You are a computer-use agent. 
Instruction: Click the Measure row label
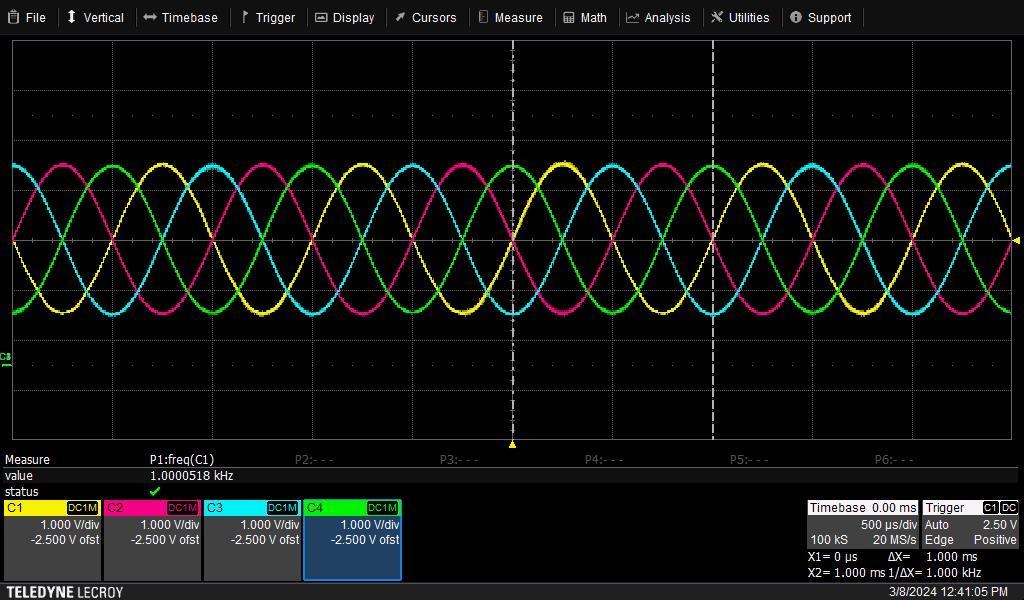click(27, 460)
